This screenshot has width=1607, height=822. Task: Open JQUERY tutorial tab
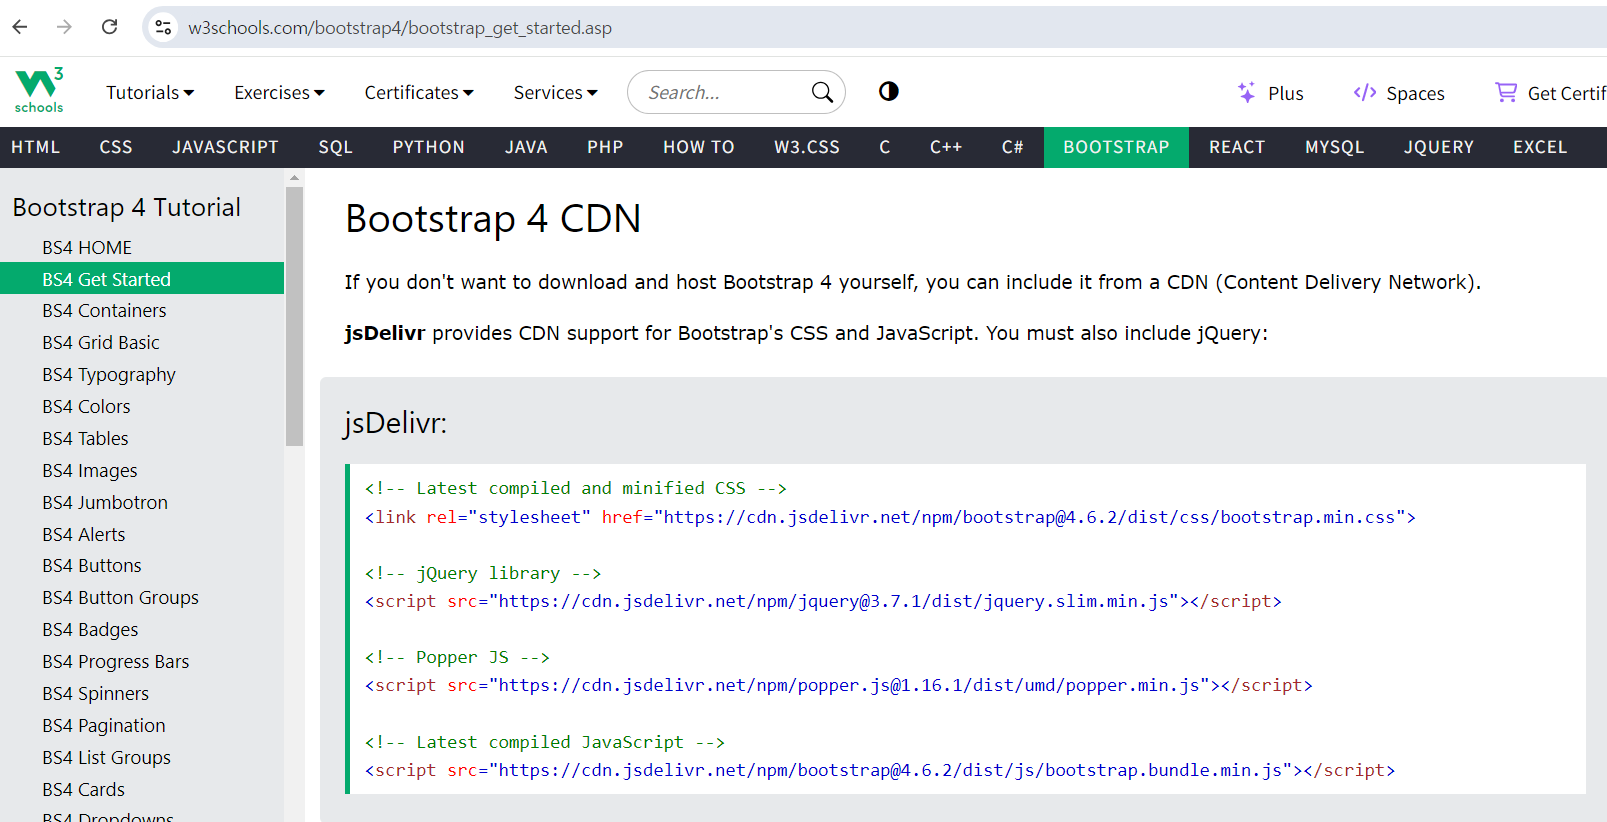click(1439, 147)
